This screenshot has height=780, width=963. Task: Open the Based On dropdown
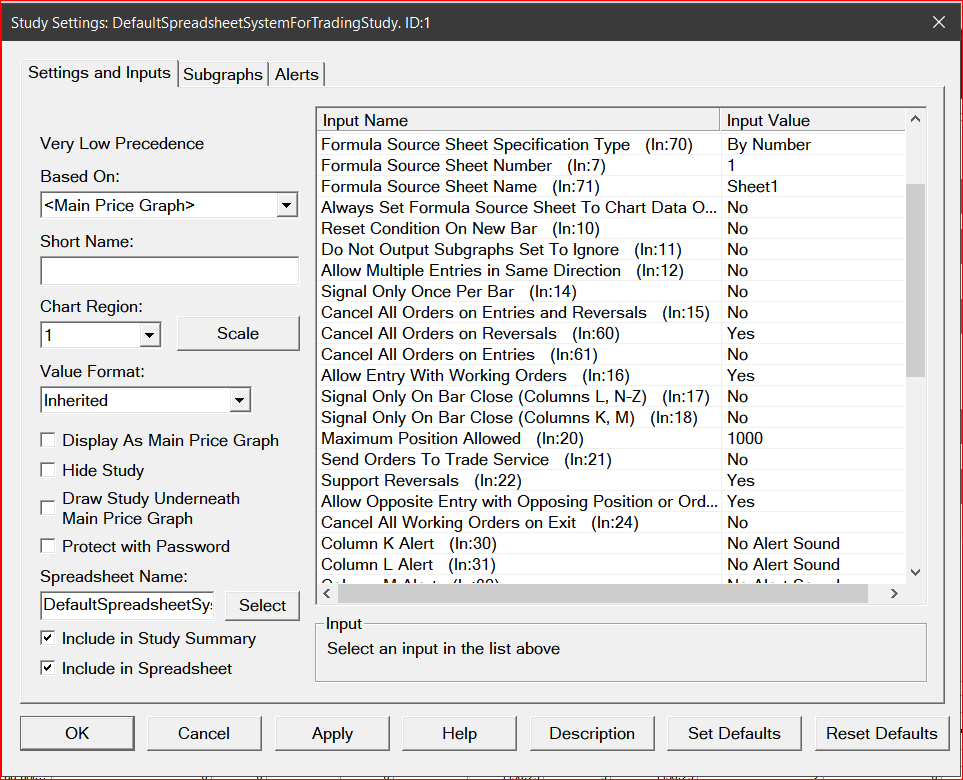pos(286,205)
